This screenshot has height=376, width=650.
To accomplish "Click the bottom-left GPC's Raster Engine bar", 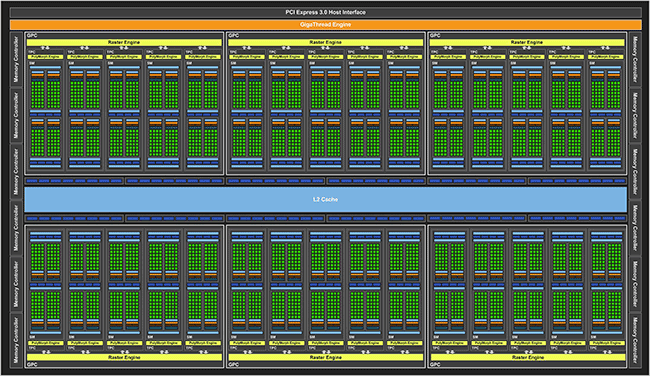I will (x=124, y=357).
